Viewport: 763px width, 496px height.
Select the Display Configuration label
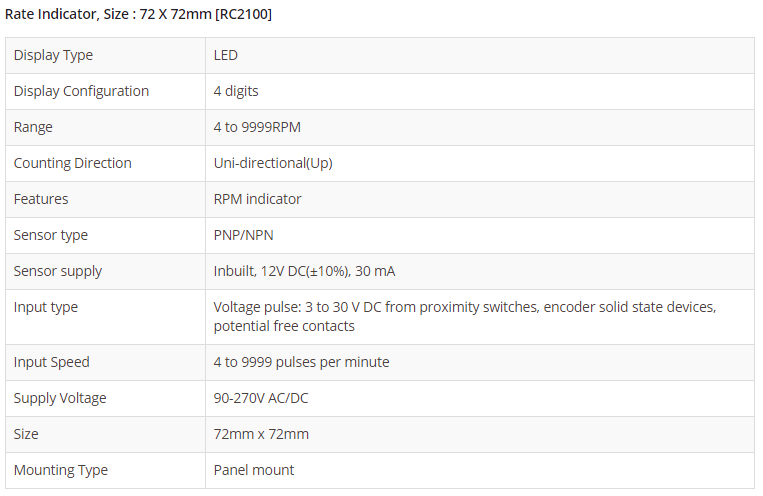81,91
